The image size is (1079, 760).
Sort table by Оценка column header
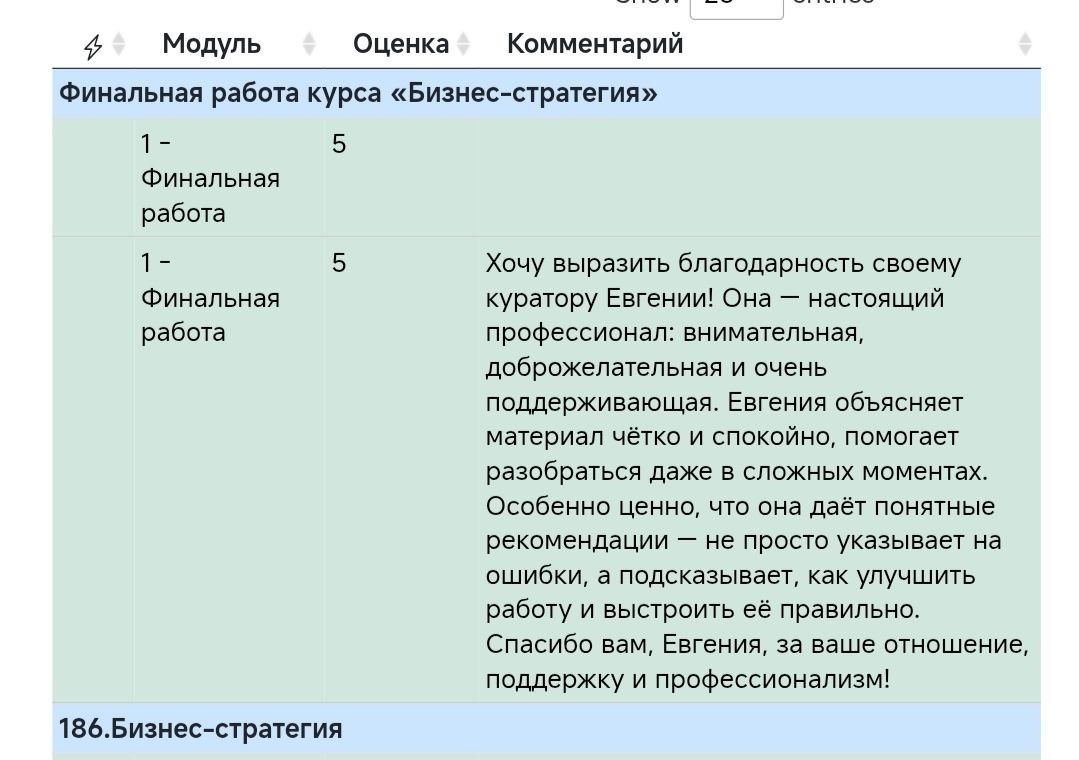[400, 44]
